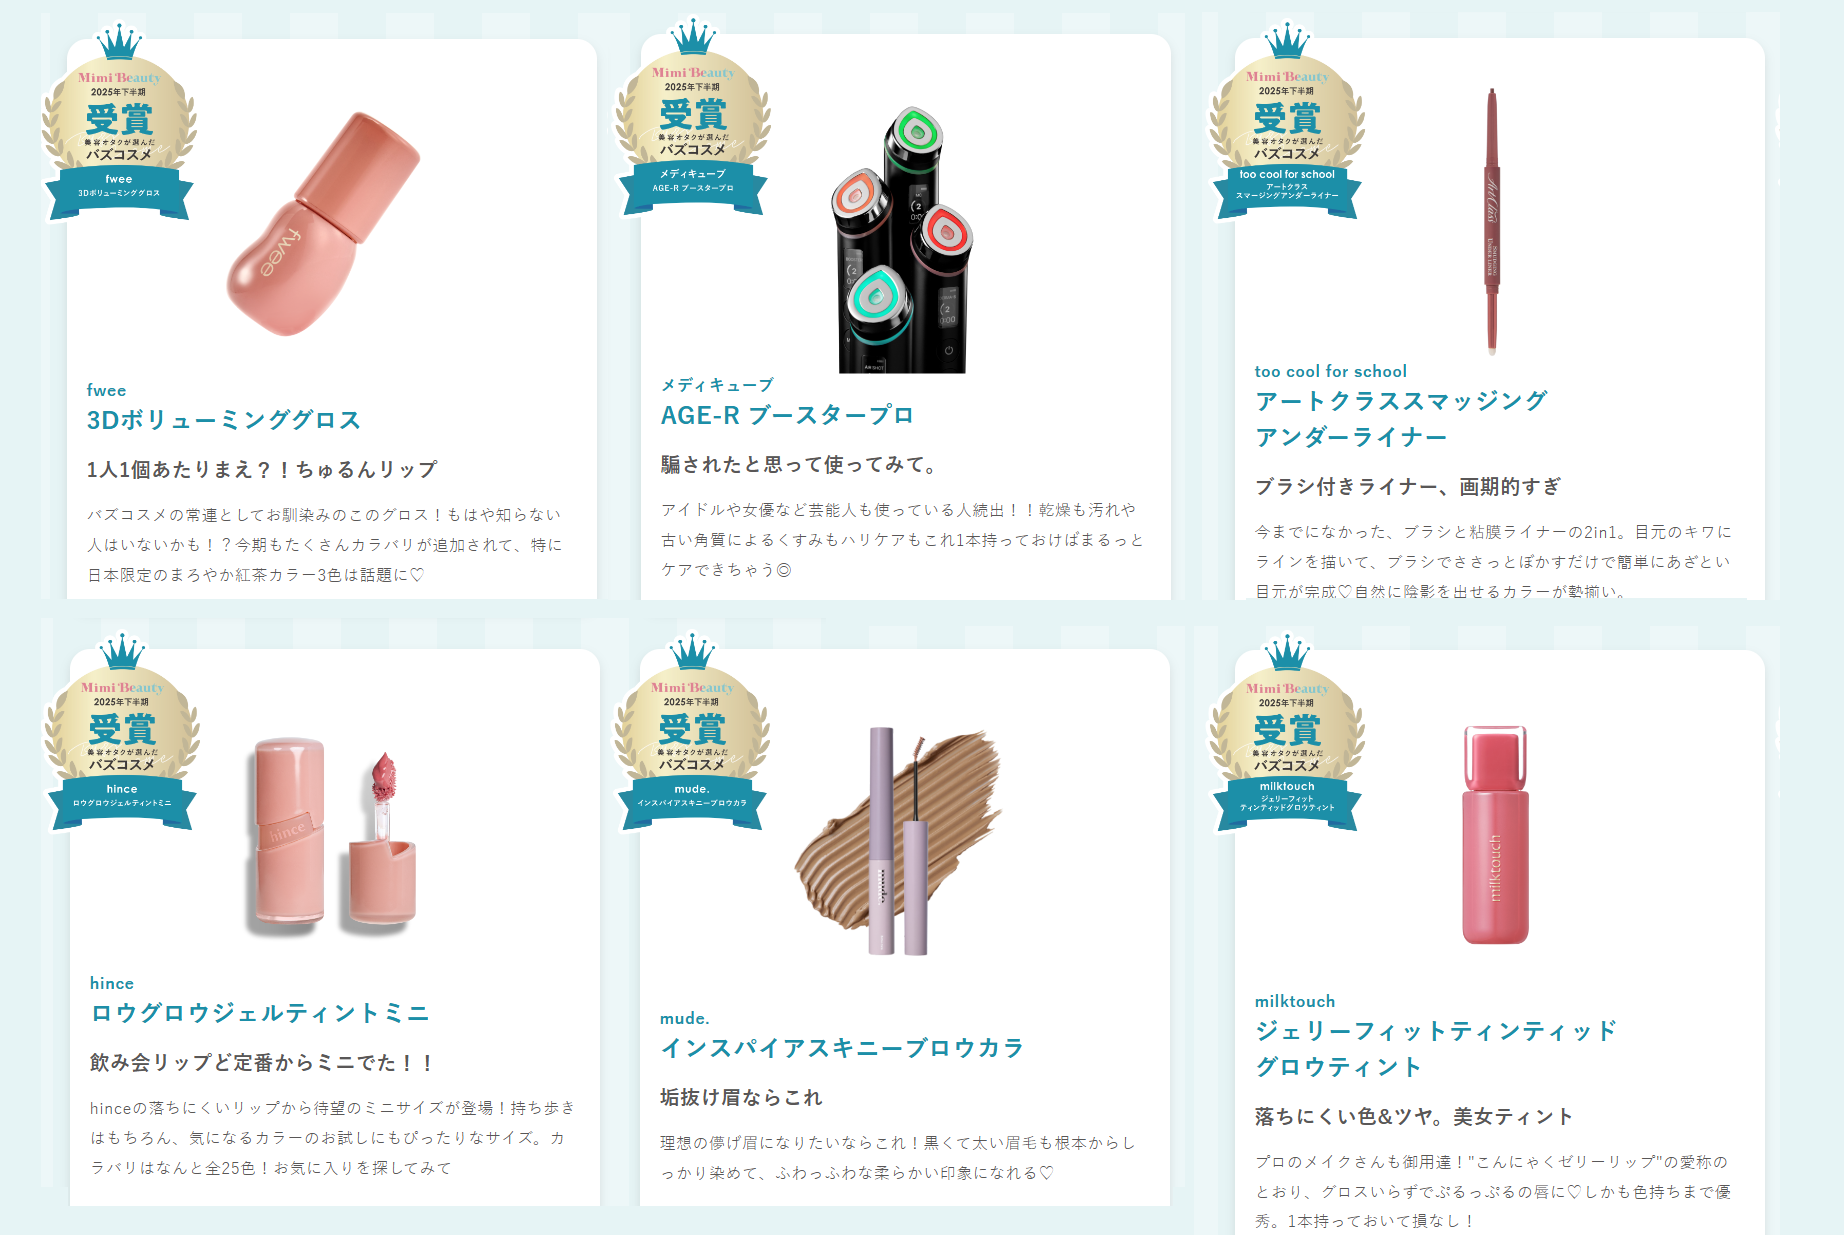Open the ロウグロウジェルティントミニ title link
Viewport: 1844px width, 1235px height.
click(x=260, y=1013)
